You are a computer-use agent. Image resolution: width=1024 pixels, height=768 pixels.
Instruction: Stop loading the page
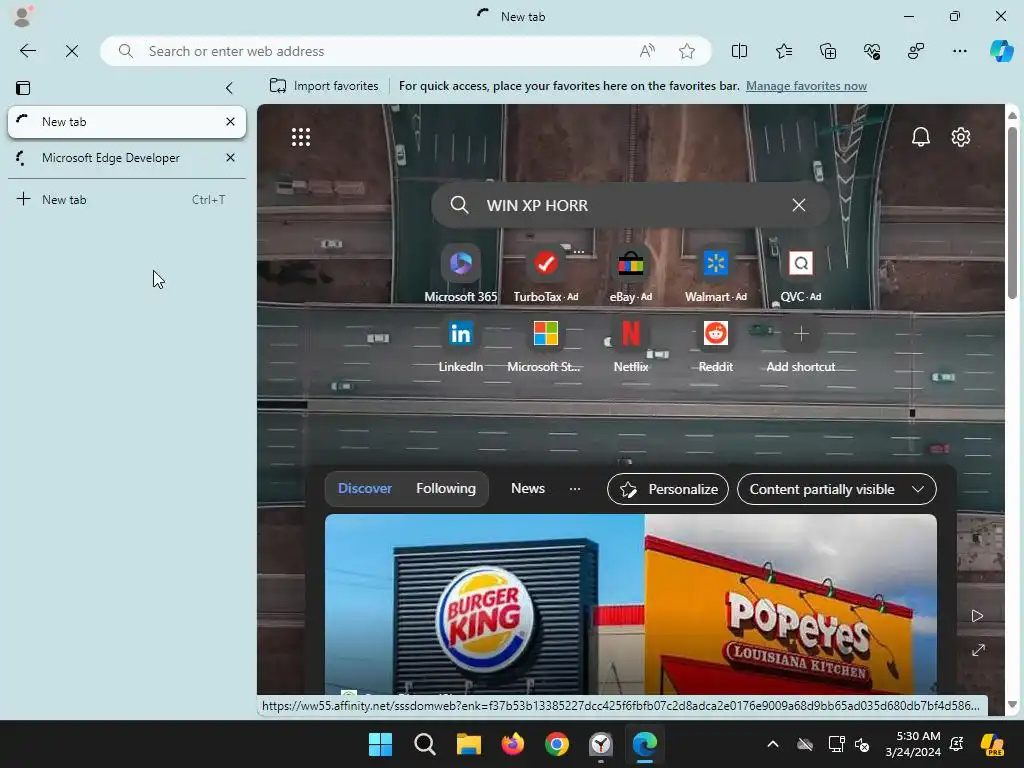72,51
